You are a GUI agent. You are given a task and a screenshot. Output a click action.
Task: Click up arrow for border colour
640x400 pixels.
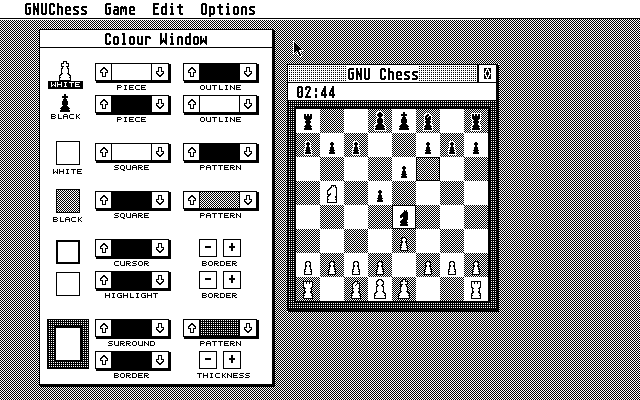coord(104,360)
